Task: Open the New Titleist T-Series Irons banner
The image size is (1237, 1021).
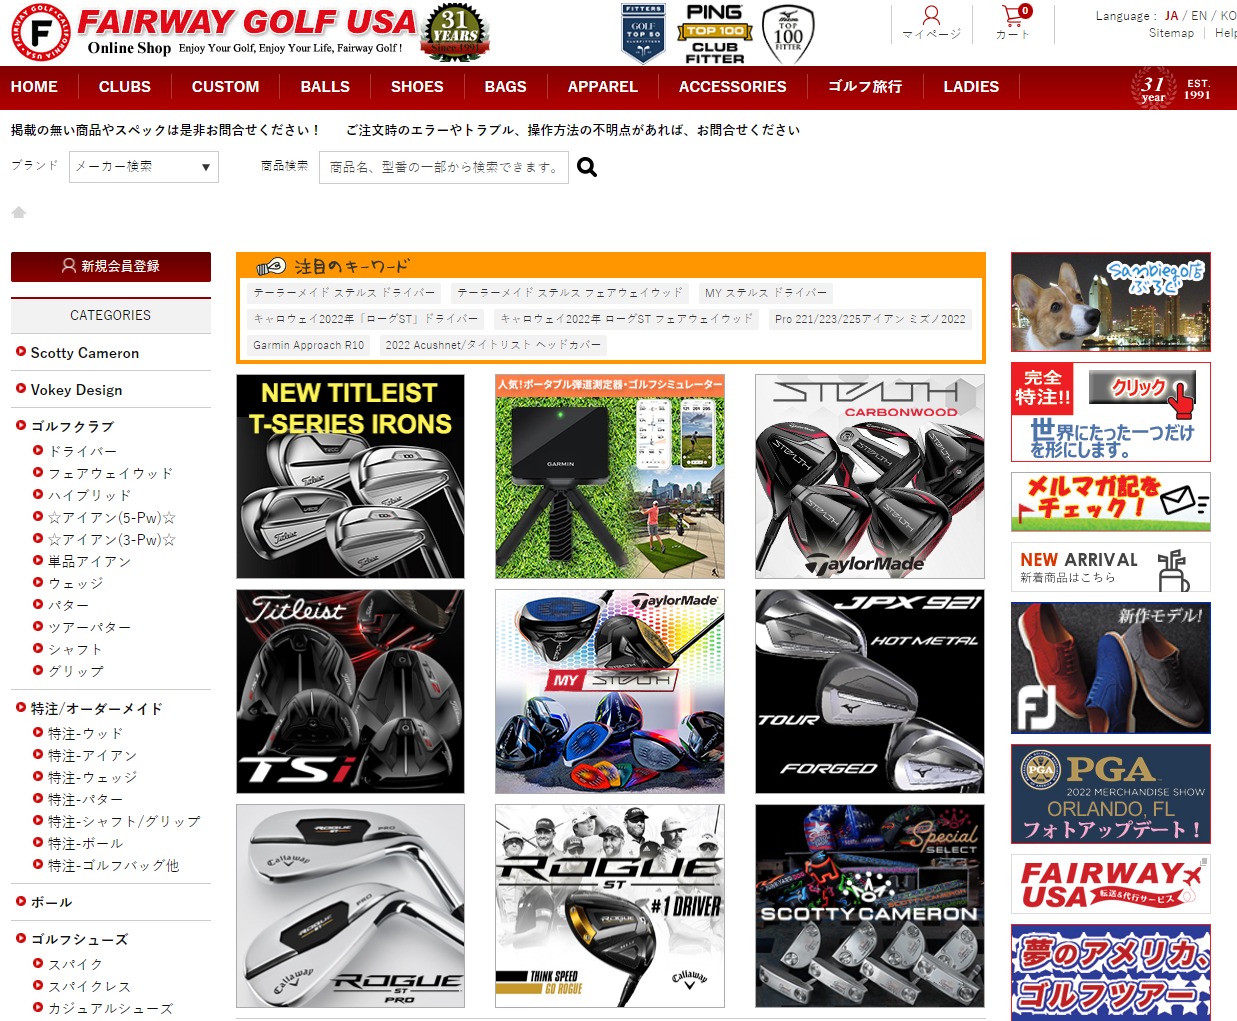Action: pos(350,476)
